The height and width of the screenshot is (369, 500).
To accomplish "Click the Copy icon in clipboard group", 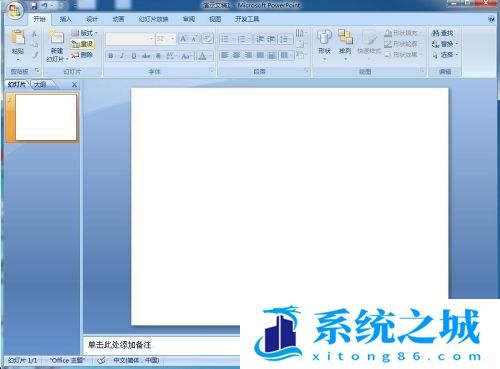I will (x=35, y=44).
